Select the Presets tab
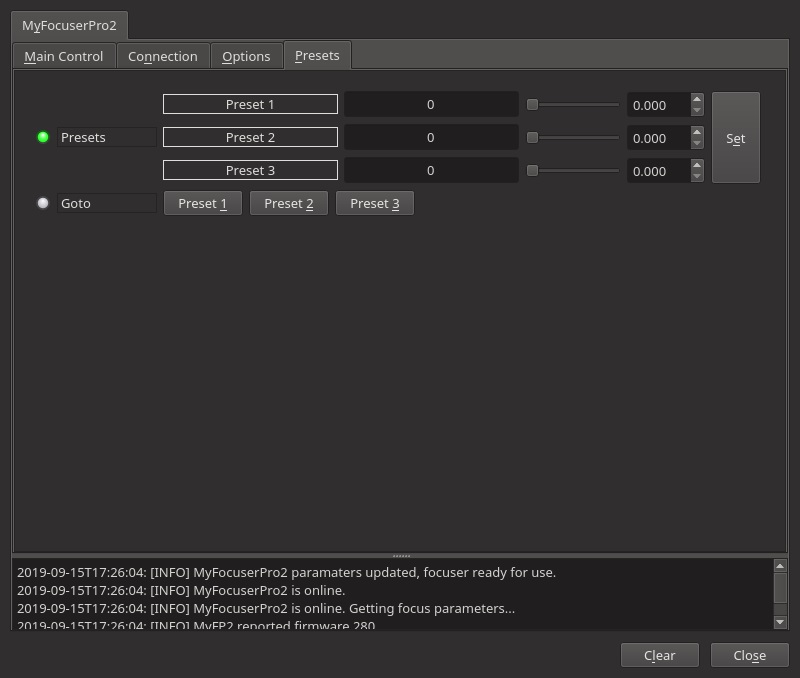The width and height of the screenshot is (800, 678). (317, 55)
